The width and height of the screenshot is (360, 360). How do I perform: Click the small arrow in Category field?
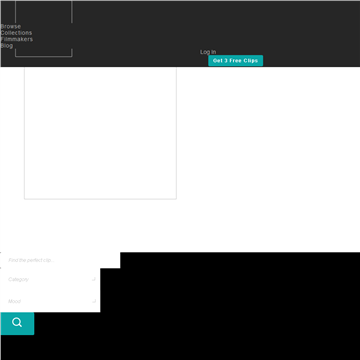[94, 279]
